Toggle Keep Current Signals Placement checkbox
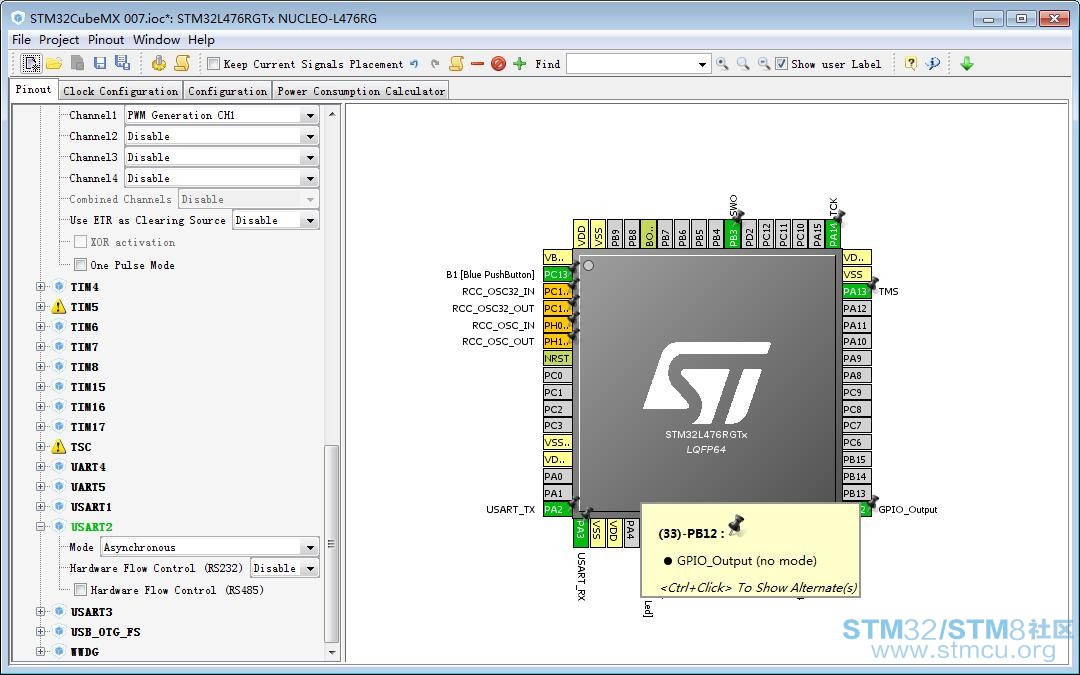 click(214, 64)
